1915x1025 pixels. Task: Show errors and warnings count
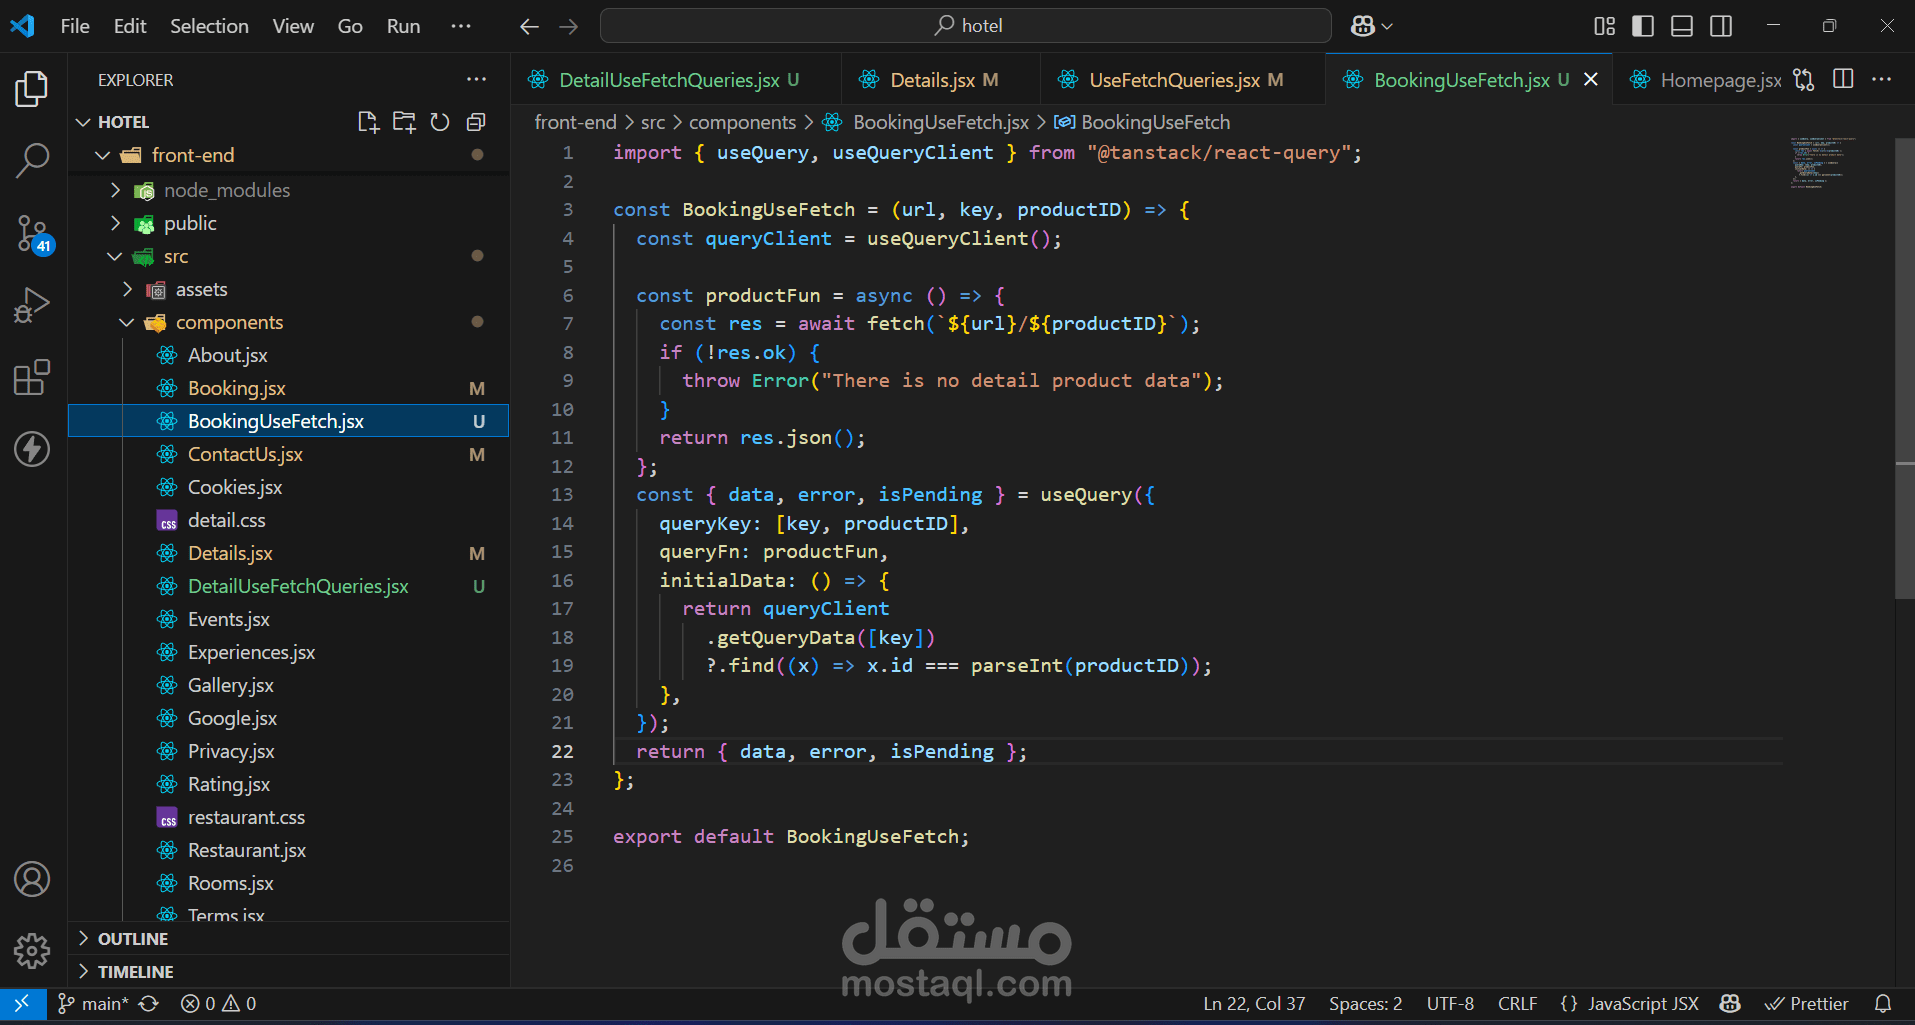[x=218, y=1003]
